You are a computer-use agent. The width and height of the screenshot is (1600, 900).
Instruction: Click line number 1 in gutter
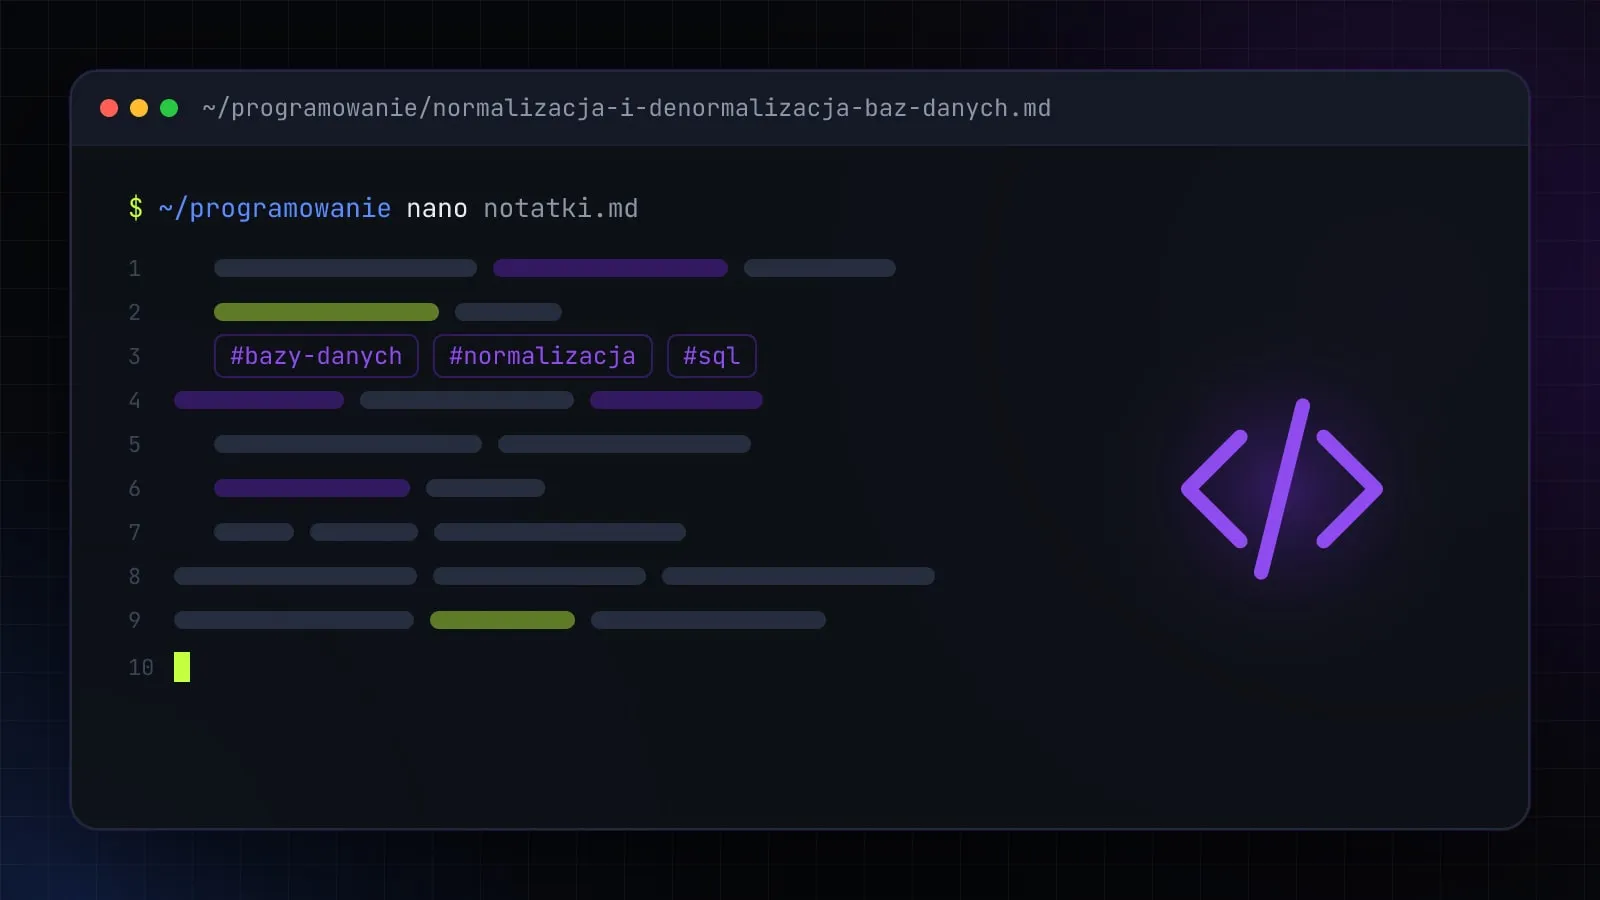[134, 268]
